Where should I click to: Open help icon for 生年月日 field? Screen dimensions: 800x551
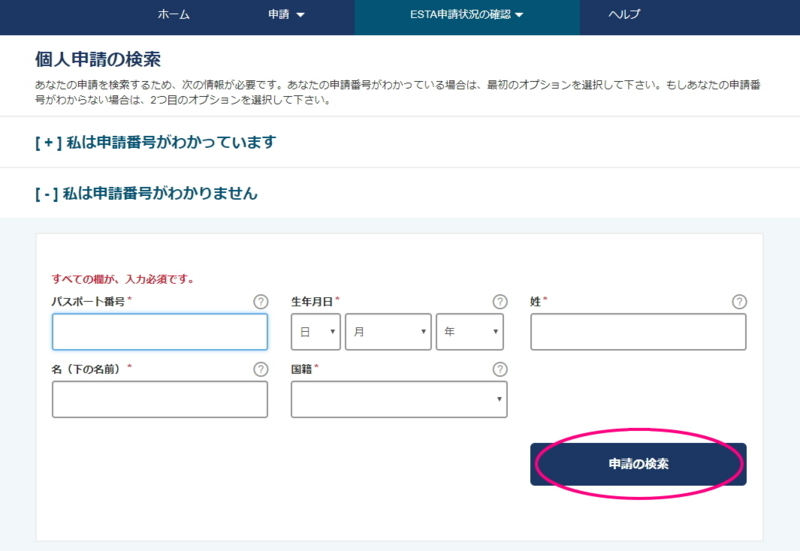click(500, 302)
